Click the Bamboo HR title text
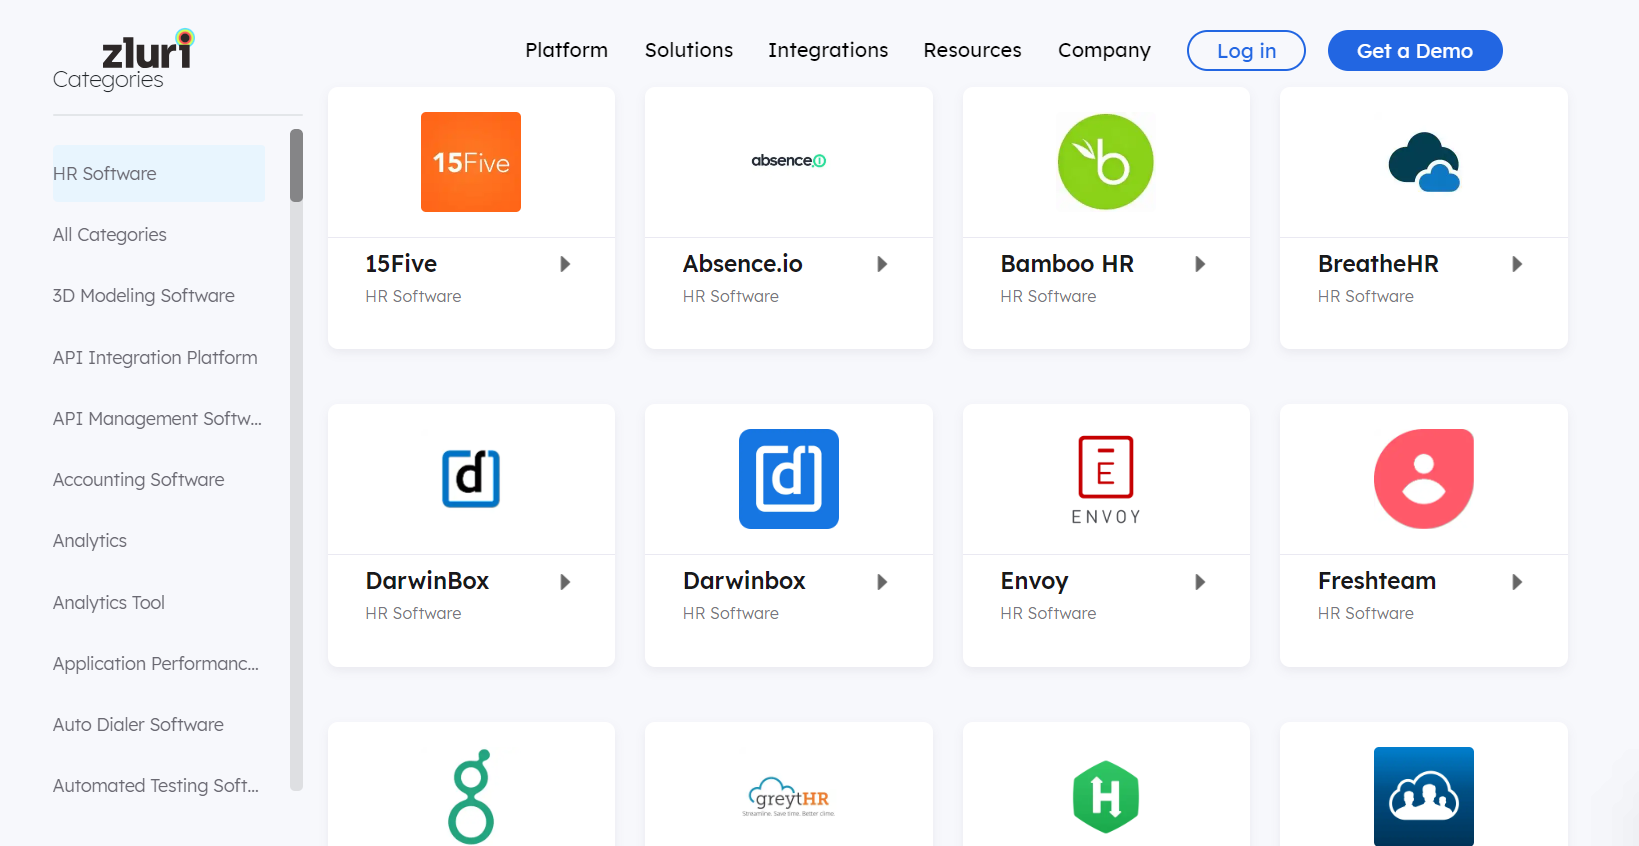This screenshot has width=1639, height=846. (1067, 264)
